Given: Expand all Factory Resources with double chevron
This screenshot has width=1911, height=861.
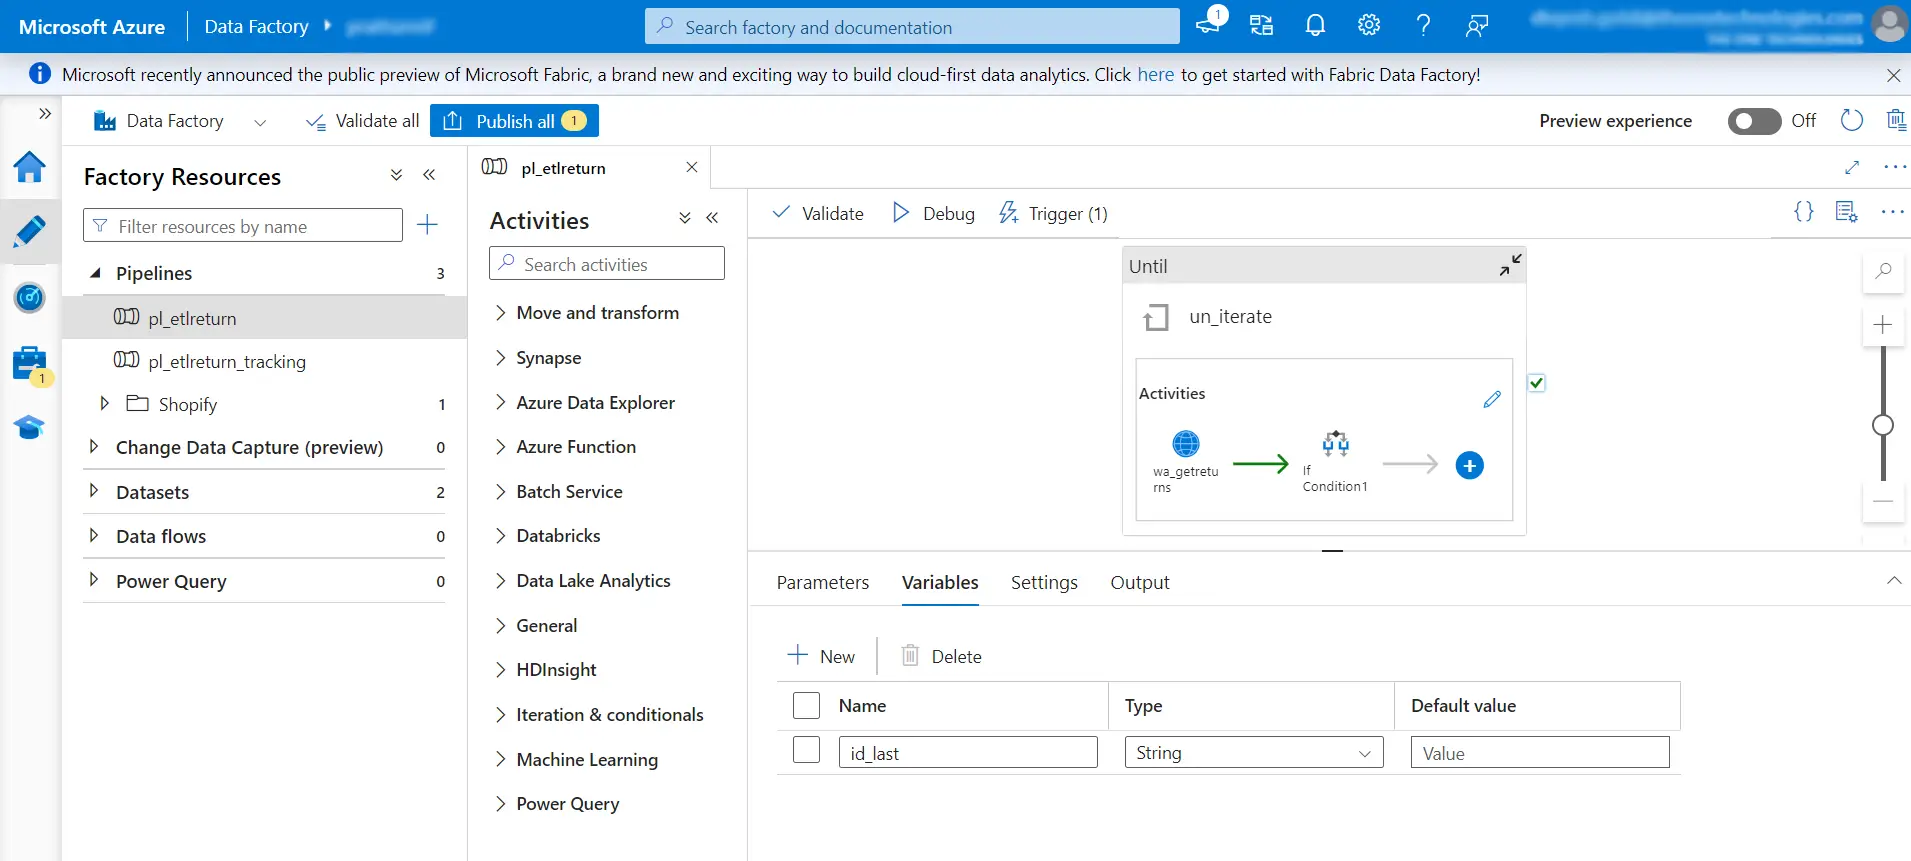Looking at the screenshot, I should tap(396, 175).
